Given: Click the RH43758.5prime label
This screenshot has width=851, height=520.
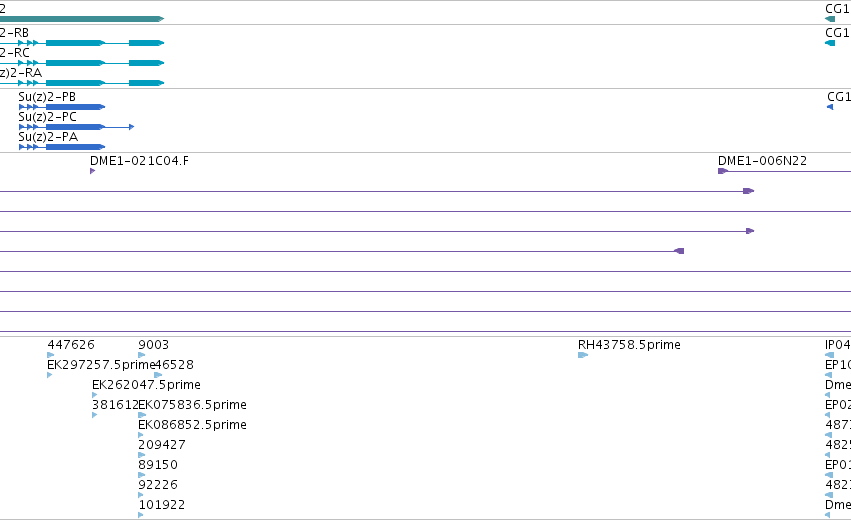Looking at the screenshot, I should coord(629,345).
